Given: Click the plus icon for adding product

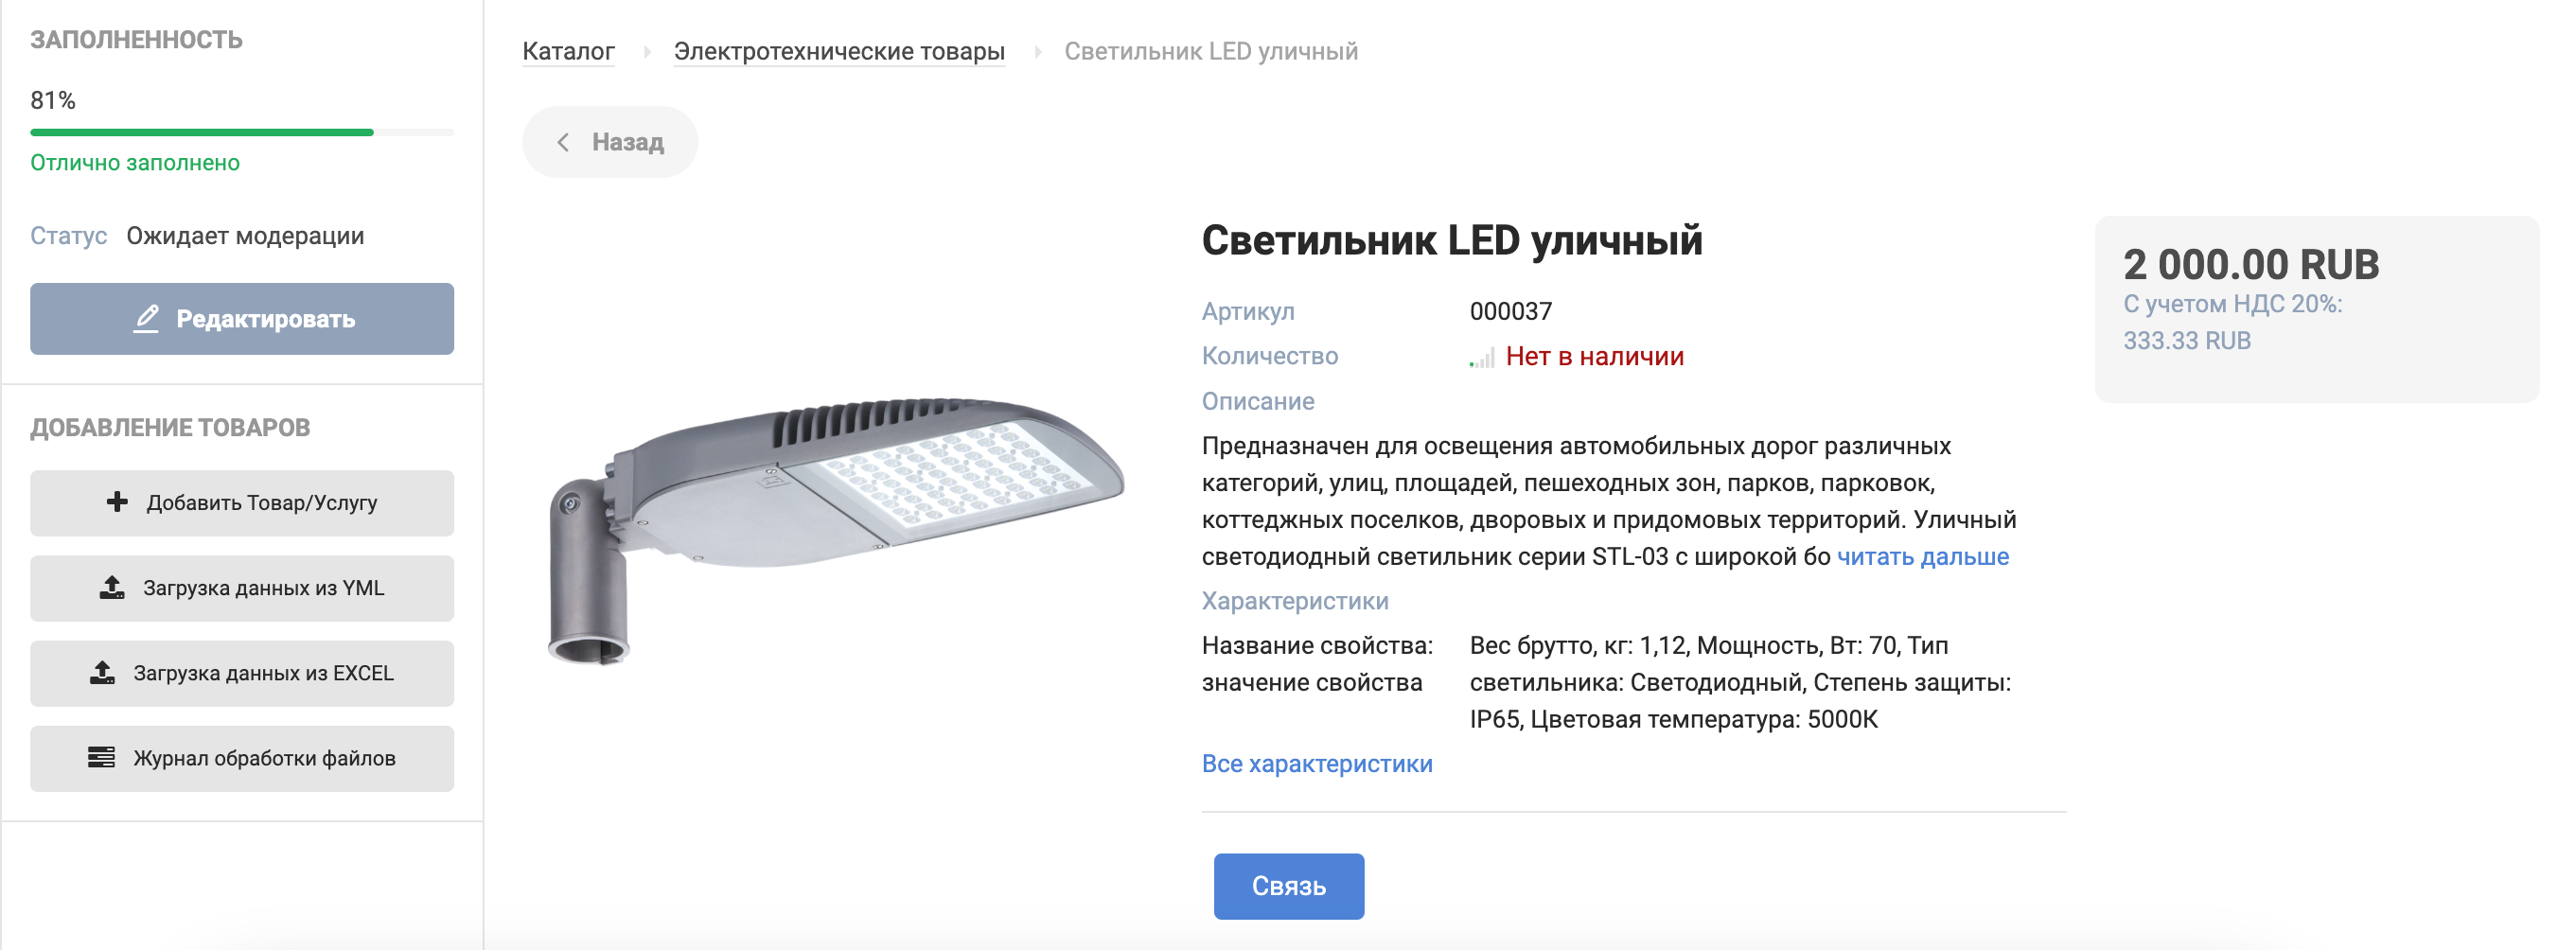Looking at the screenshot, I should [x=117, y=502].
